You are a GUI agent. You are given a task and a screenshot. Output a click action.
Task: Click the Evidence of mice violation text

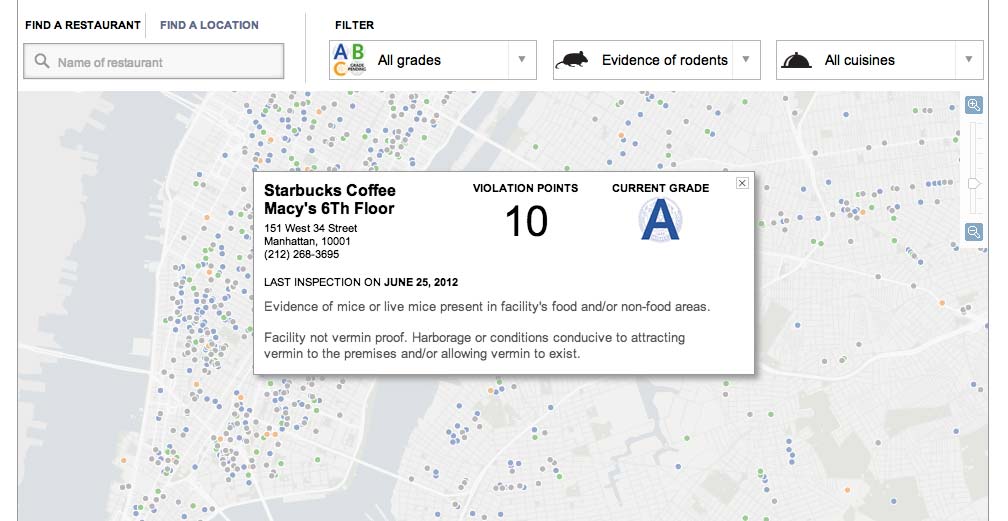click(x=487, y=307)
